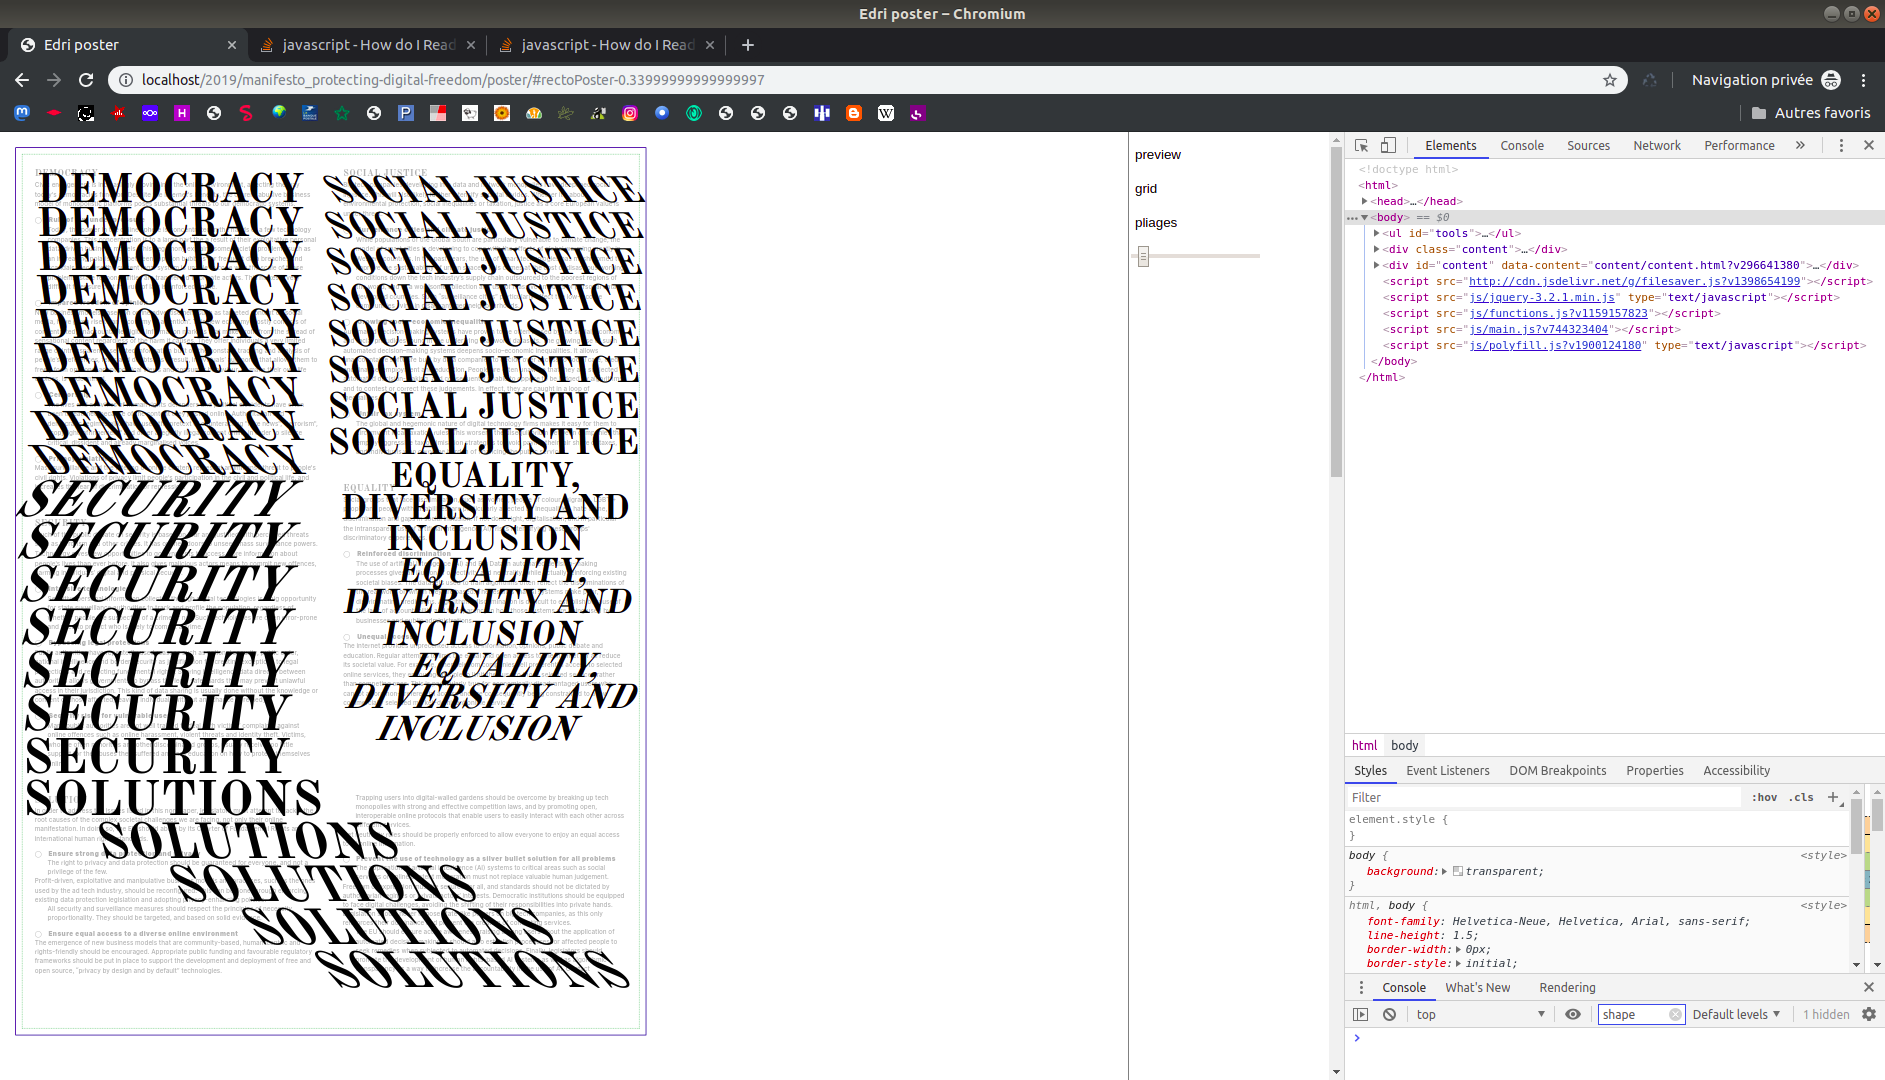Screen dimensions: 1885x1080
Task: Reload the page with the refresh icon
Action: [86, 80]
